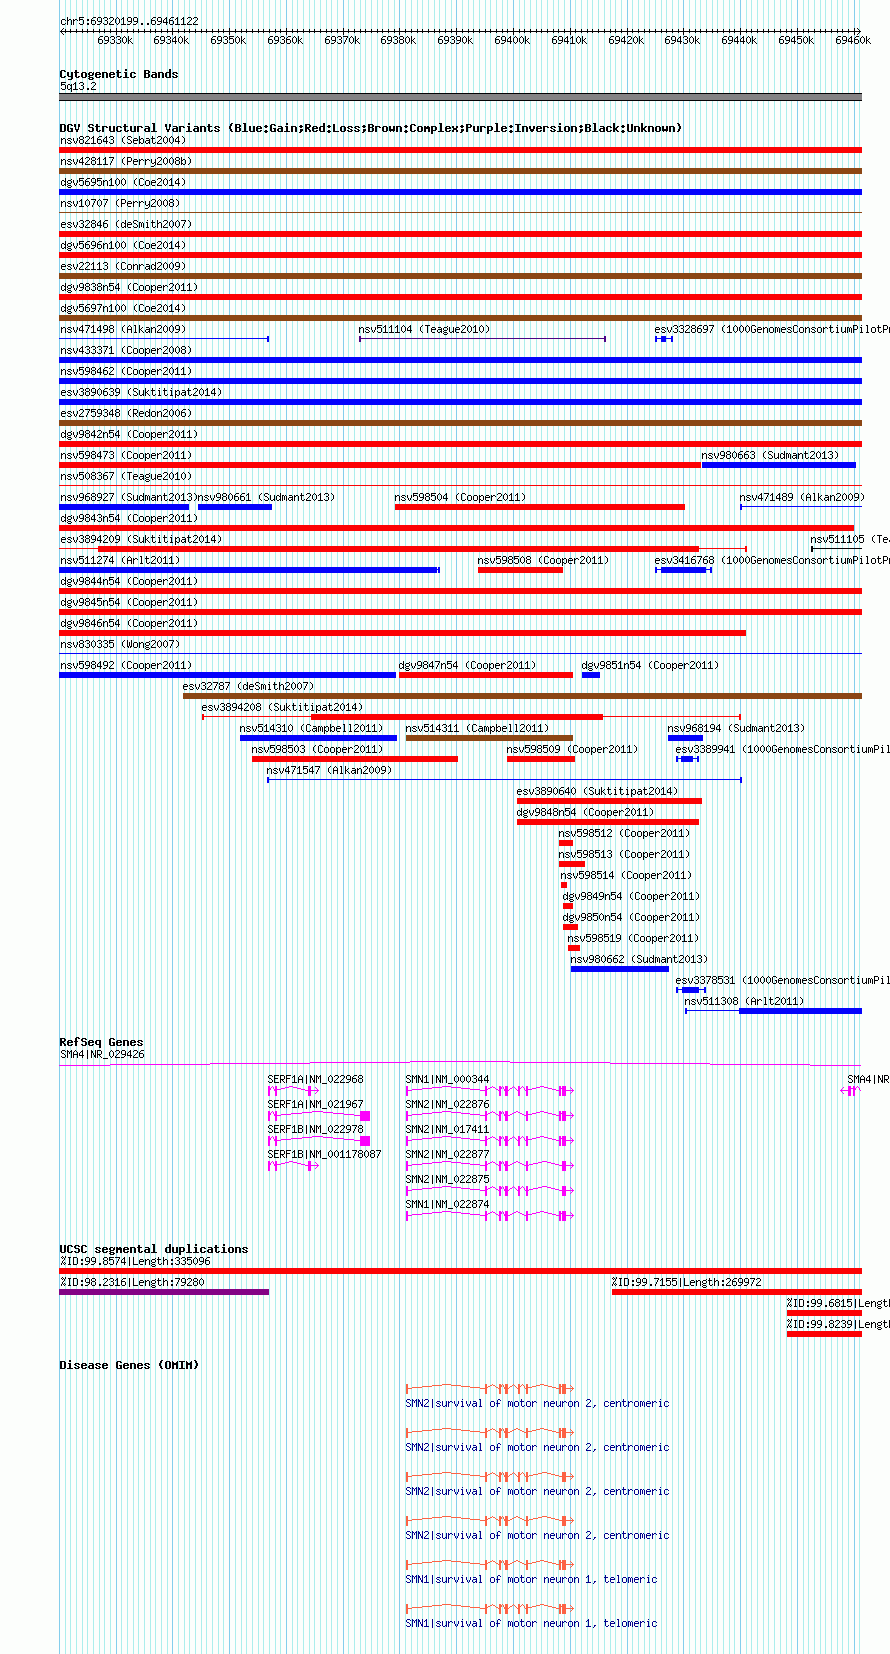The height and width of the screenshot is (1654, 890).
Task: Open nsv511104 (Teague2010) variant
Action: (x=424, y=329)
